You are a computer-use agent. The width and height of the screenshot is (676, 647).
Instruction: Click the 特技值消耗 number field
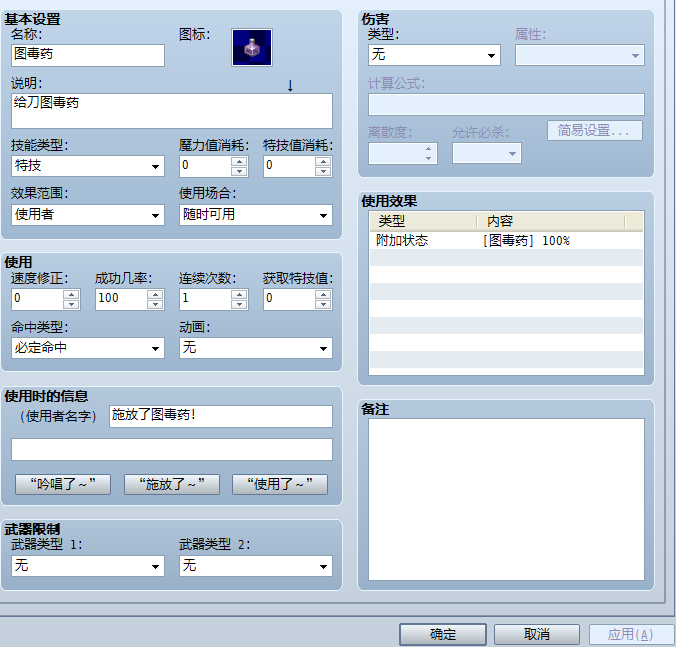[290, 166]
